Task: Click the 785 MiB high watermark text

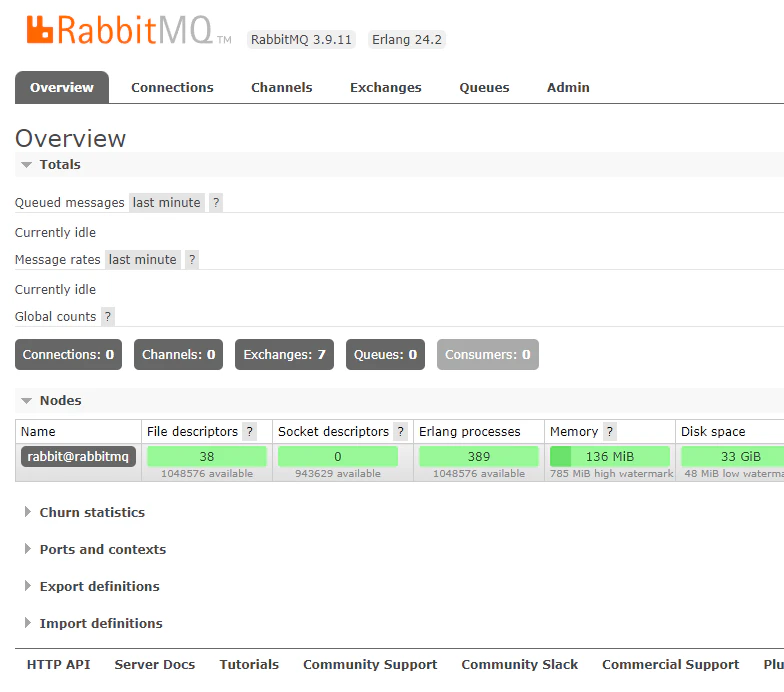Action: (612, 474)
